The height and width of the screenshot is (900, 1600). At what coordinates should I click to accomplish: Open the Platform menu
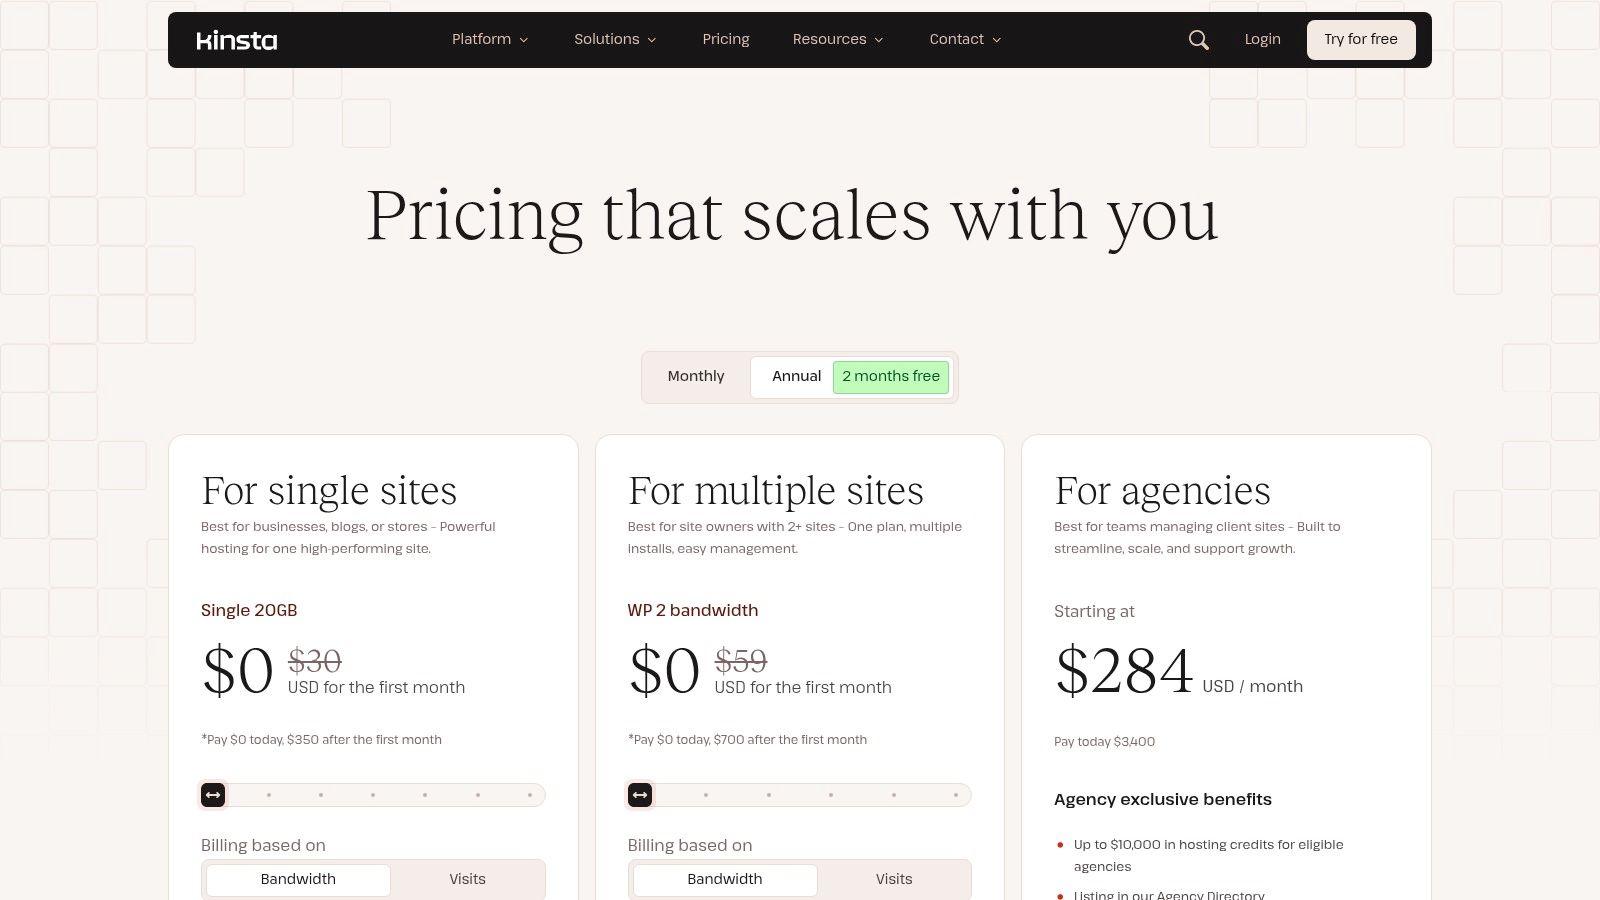[482, 39]
